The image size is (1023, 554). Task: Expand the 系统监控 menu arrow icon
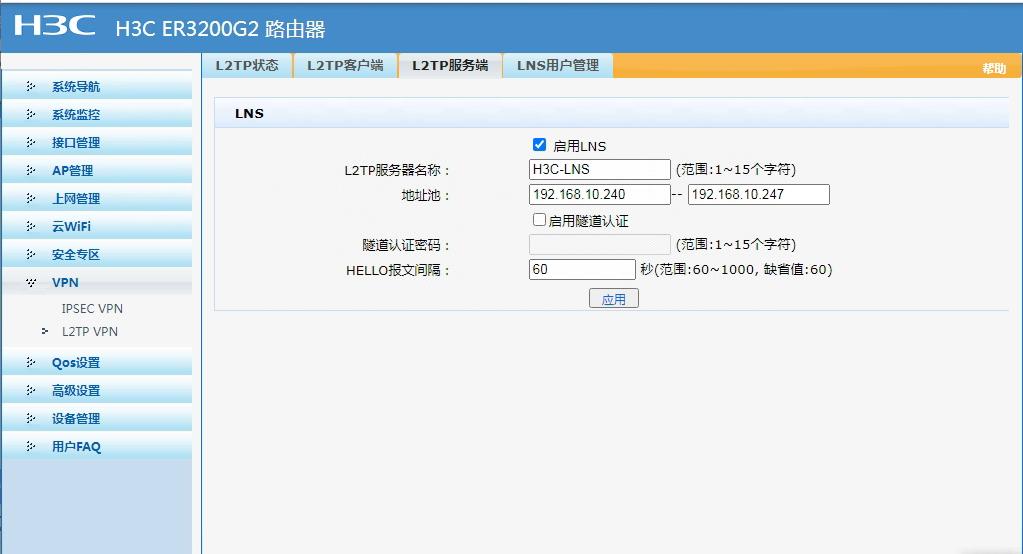pyautogui.click(x=31, y=114)
